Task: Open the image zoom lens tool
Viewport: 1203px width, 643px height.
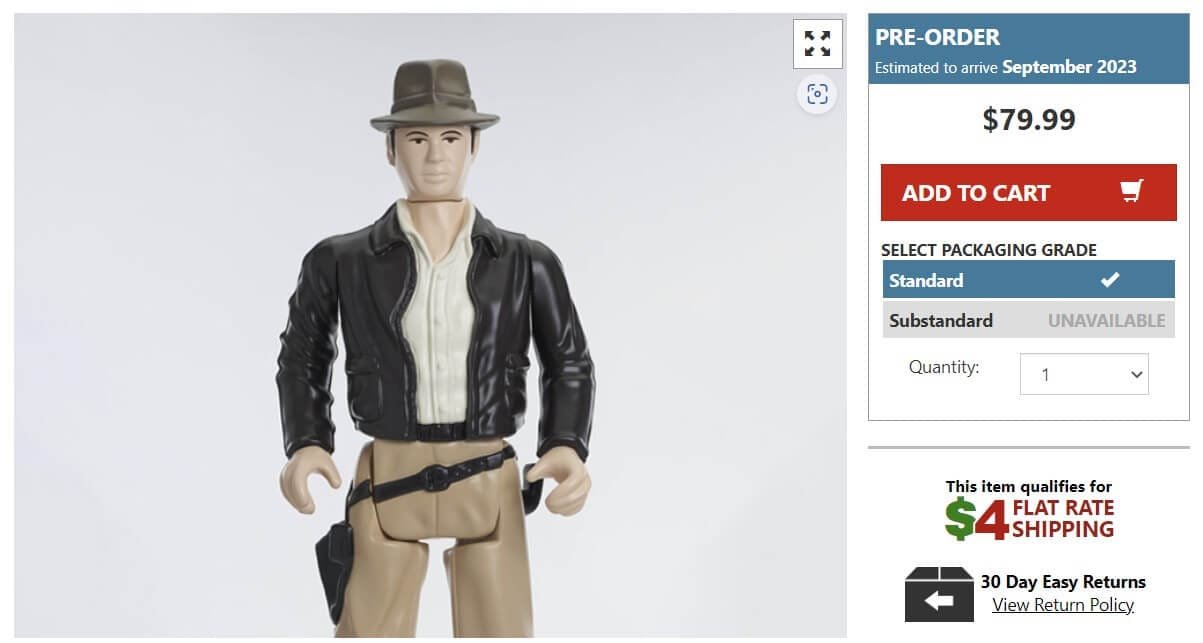Action: coord(817,93)
